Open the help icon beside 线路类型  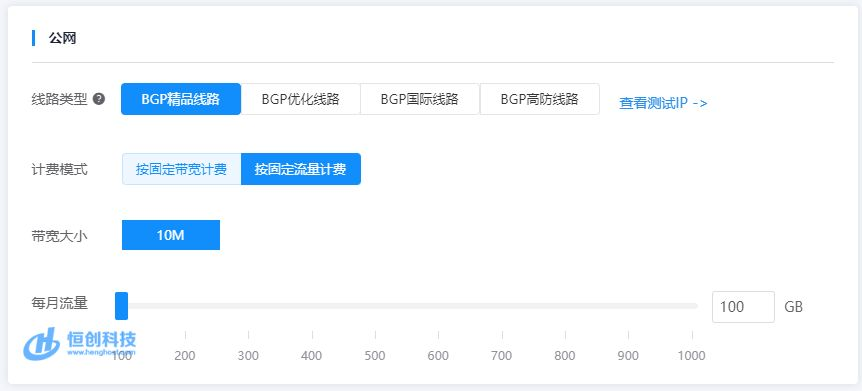[x=99, y=99]
